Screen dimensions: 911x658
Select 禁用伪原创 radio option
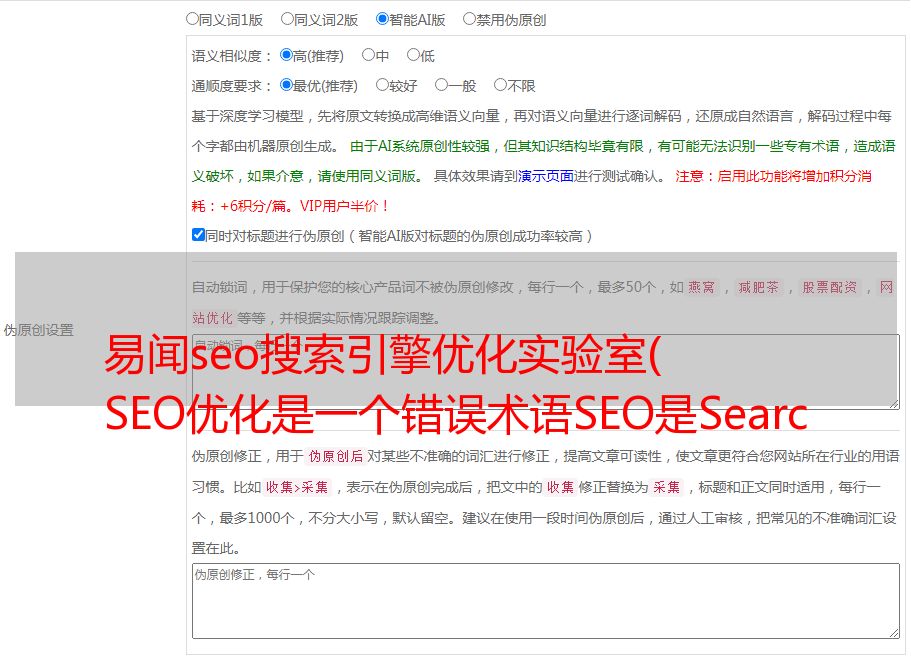click(469, 19)
